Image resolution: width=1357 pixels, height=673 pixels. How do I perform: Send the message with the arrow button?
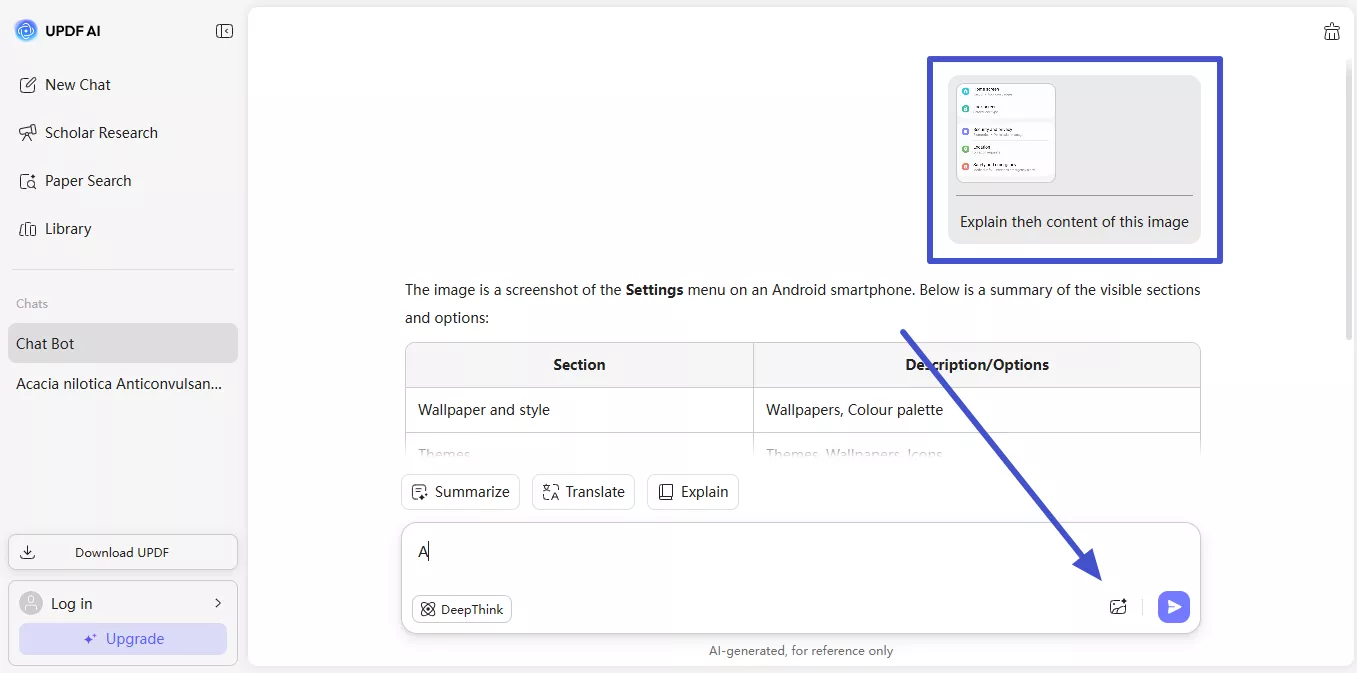[1174, 607]
